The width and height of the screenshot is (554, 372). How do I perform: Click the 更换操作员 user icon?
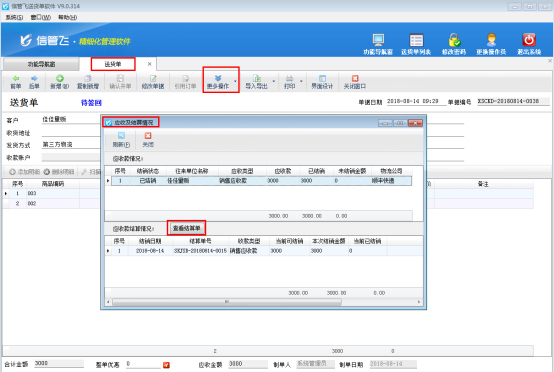(491, 40)
